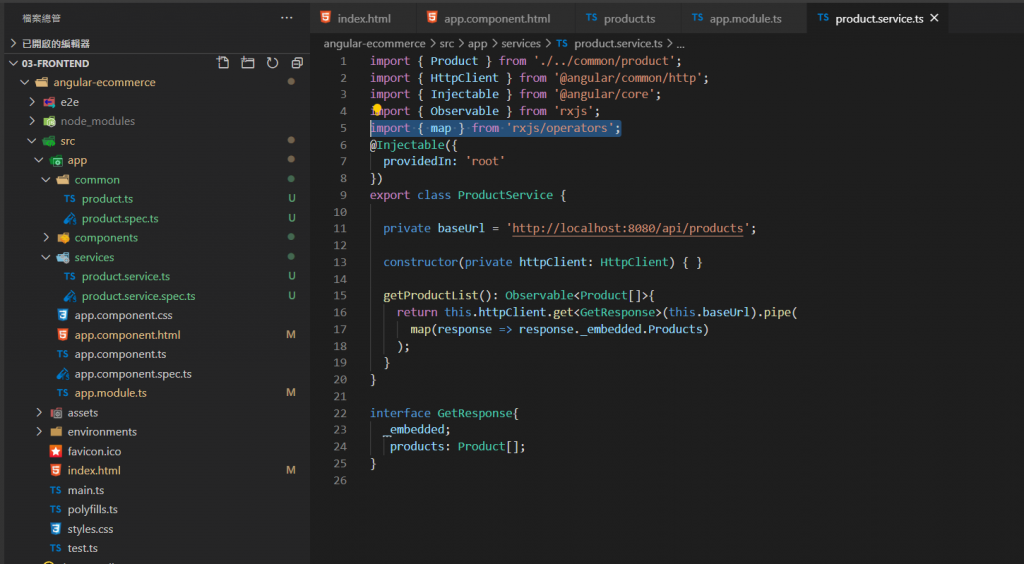Click angular-ecommerce in the breadcrumb
Image resolution: width=1024 pixels, height=564 pixels.
pos(374,44)
